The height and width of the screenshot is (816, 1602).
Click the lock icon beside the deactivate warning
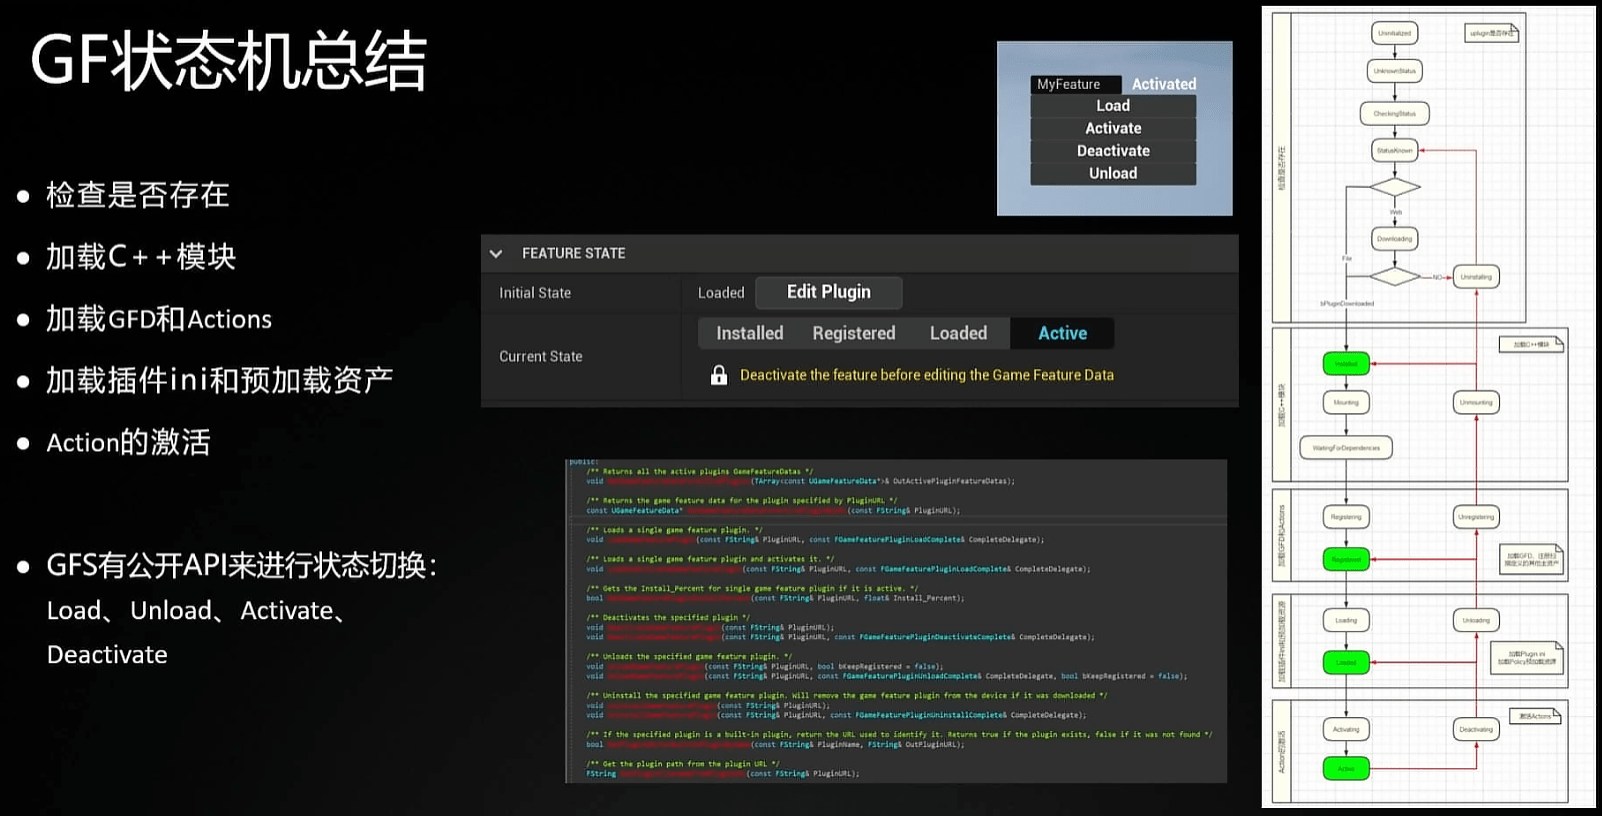point(718,375)
